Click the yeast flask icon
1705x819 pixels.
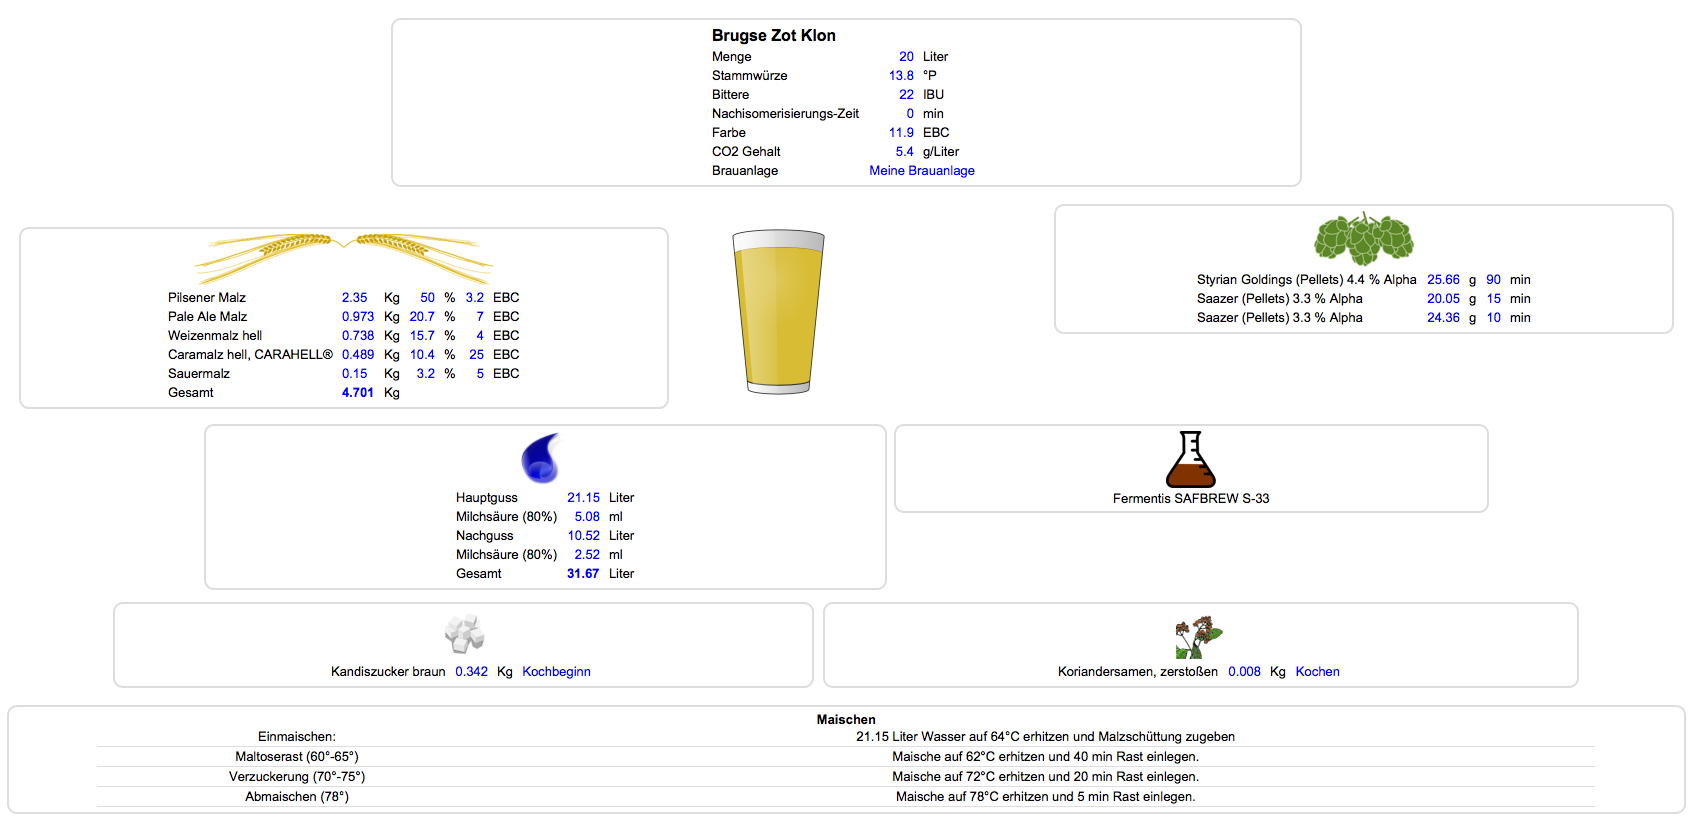point(1190,459)
